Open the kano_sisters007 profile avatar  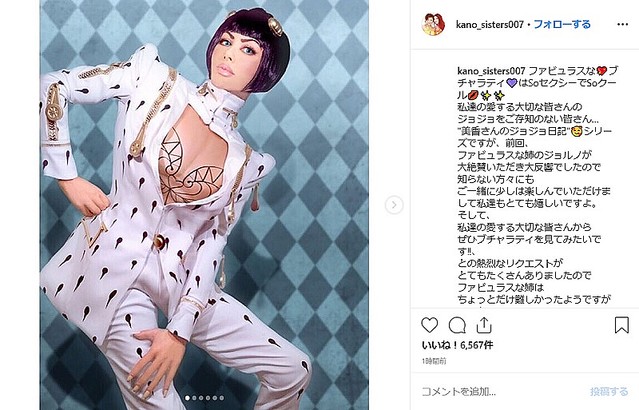point(433,24)
